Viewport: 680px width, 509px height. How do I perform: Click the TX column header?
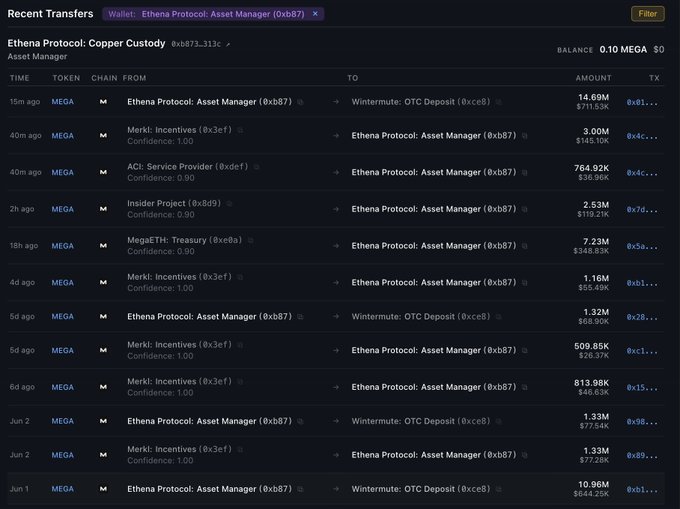pyautogui.click(x=654, y=78)
